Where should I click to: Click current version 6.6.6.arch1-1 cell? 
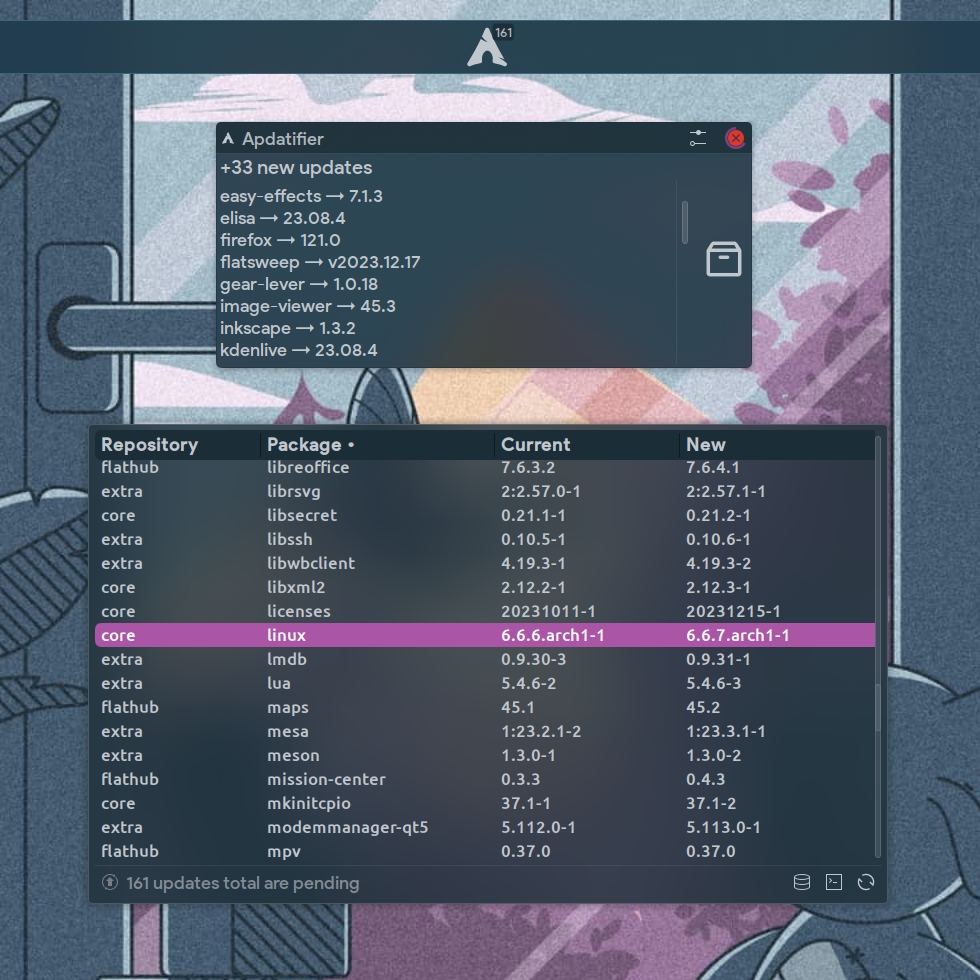tap(552, 635)
